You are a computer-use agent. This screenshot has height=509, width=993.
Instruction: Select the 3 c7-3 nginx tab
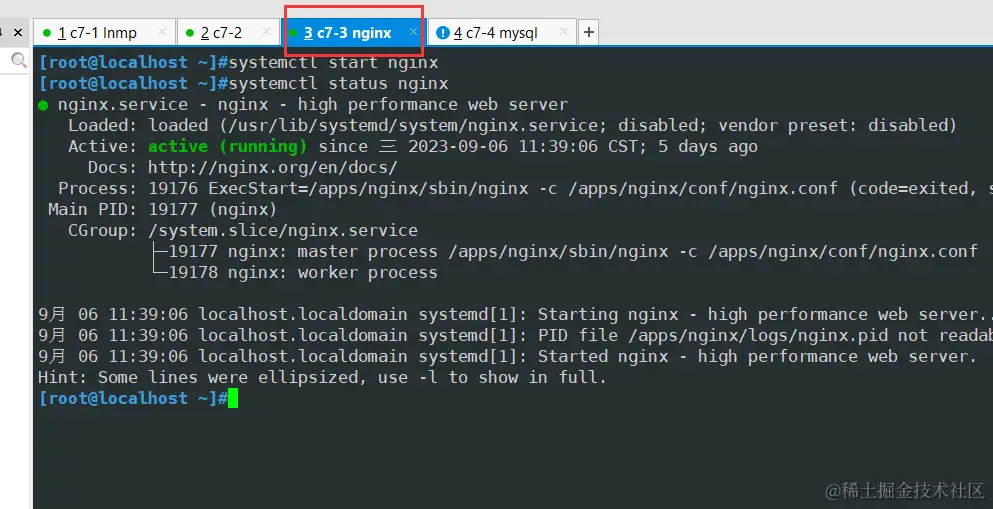[x=353, y=32]
